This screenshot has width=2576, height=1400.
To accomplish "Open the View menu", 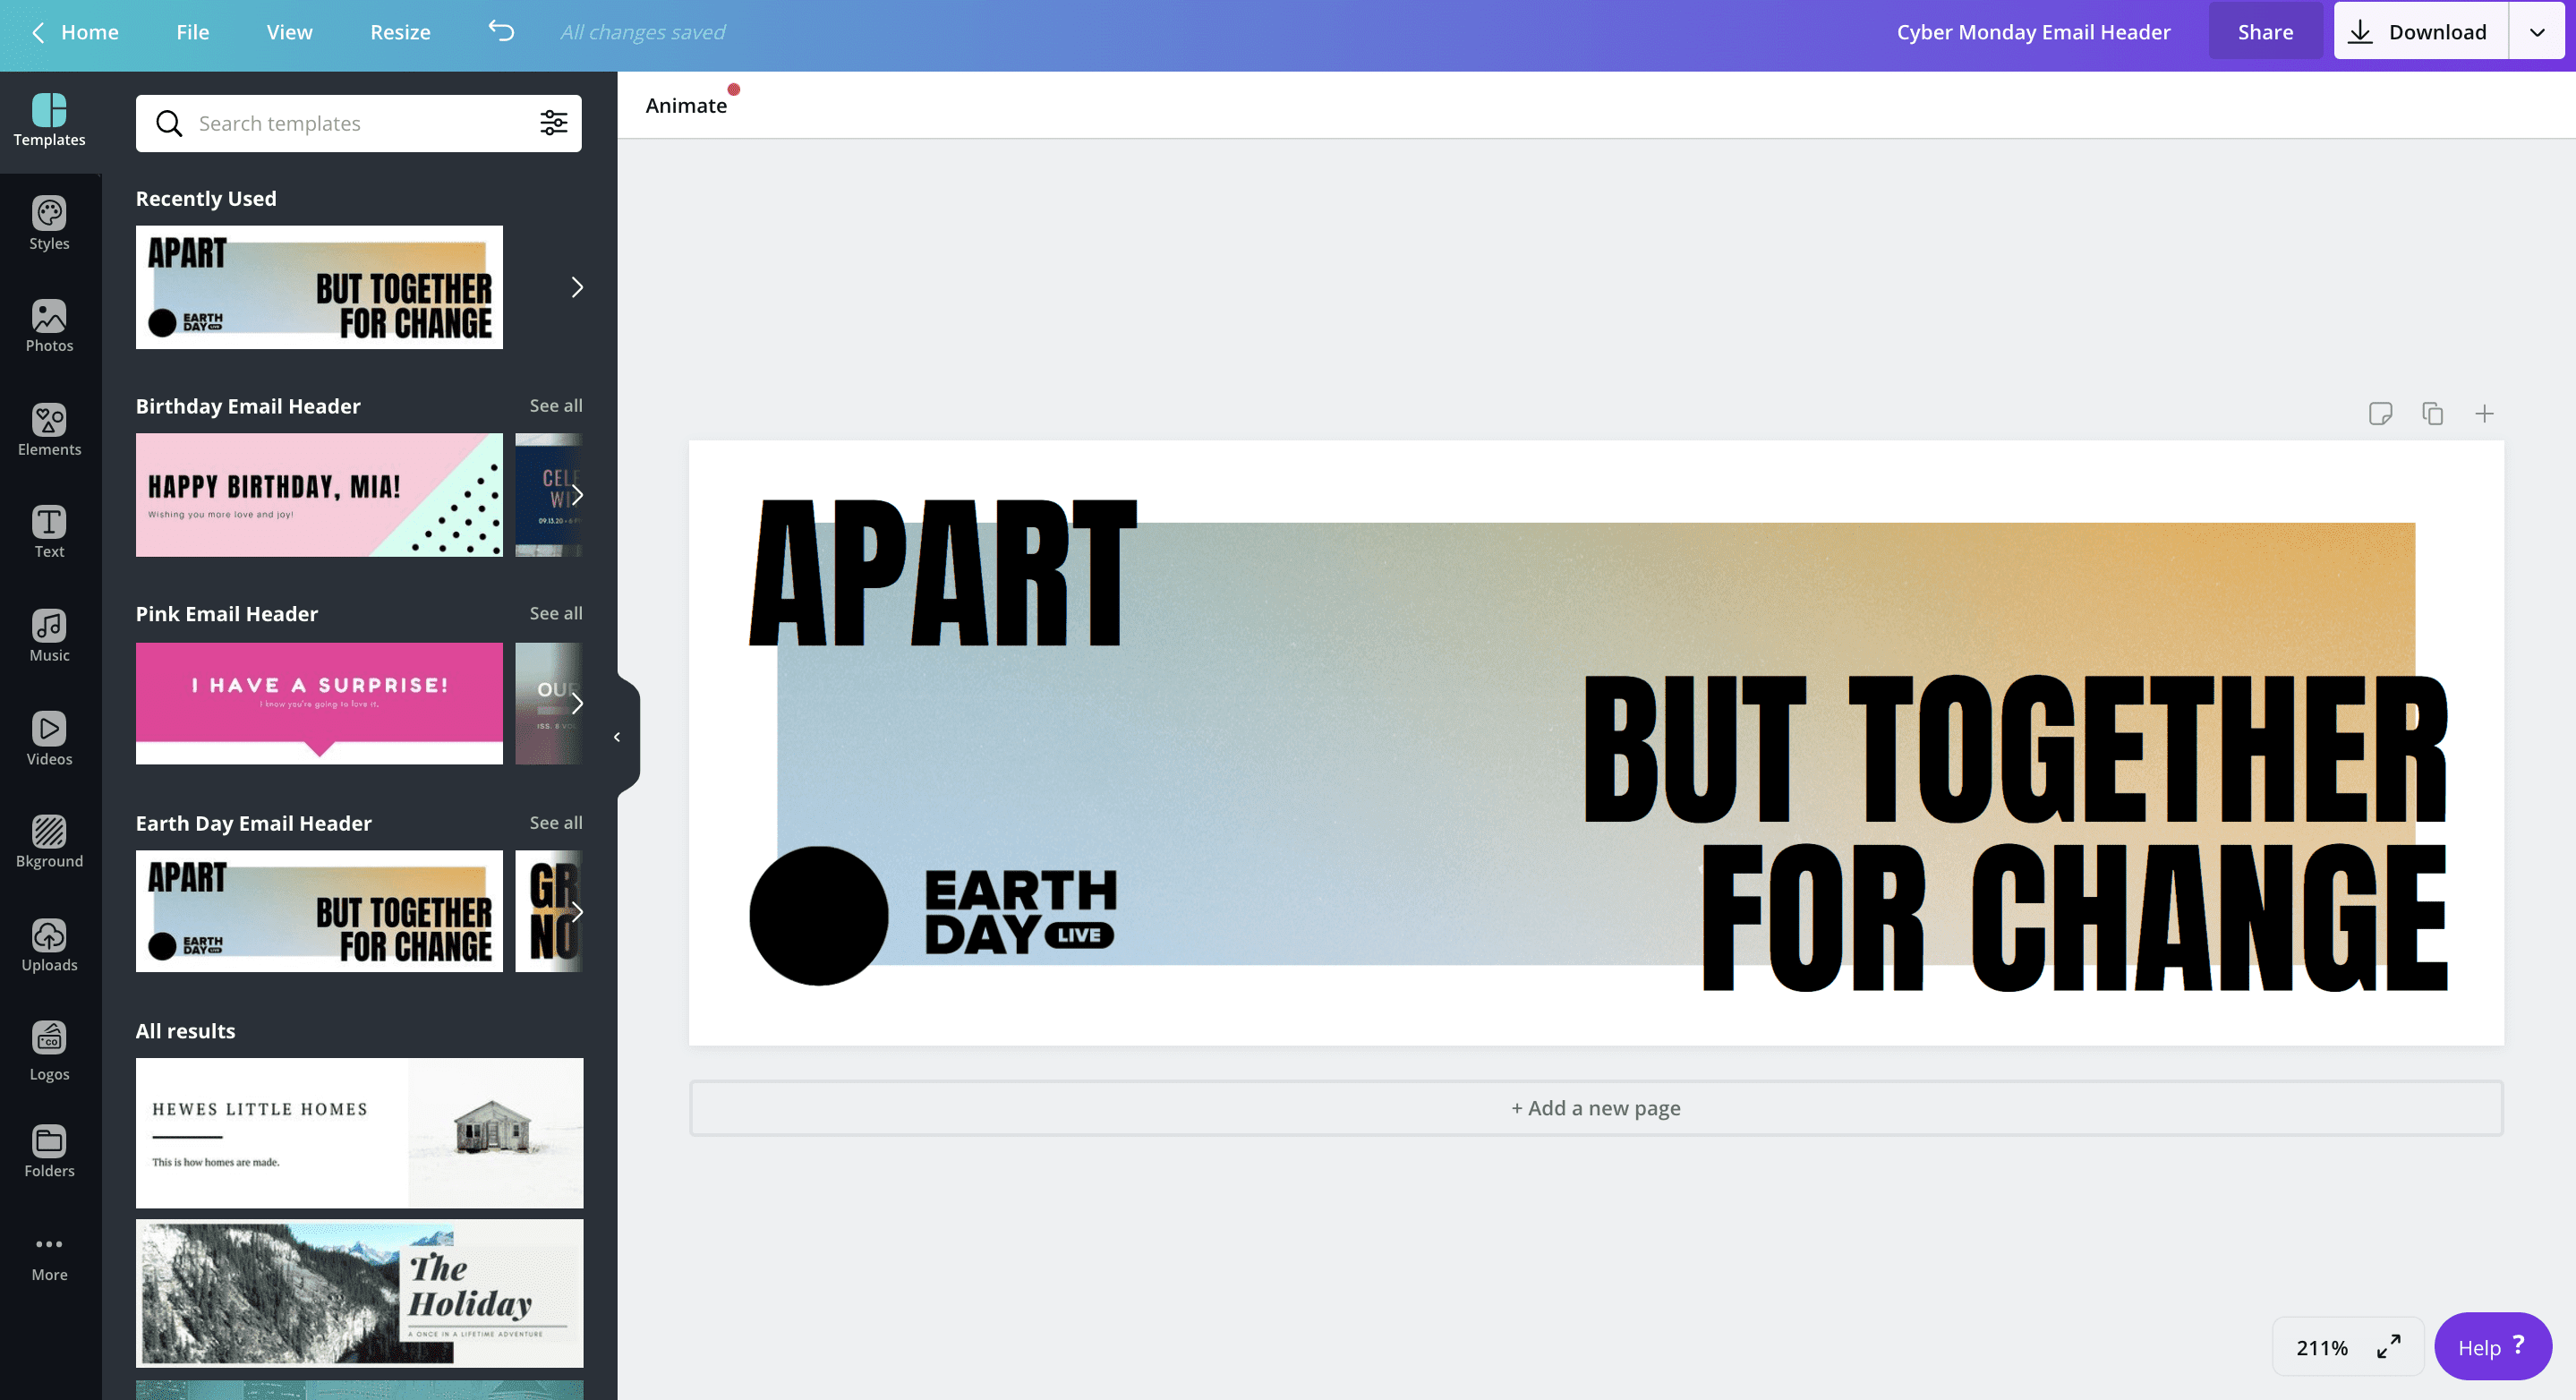I will click(287, 30).
